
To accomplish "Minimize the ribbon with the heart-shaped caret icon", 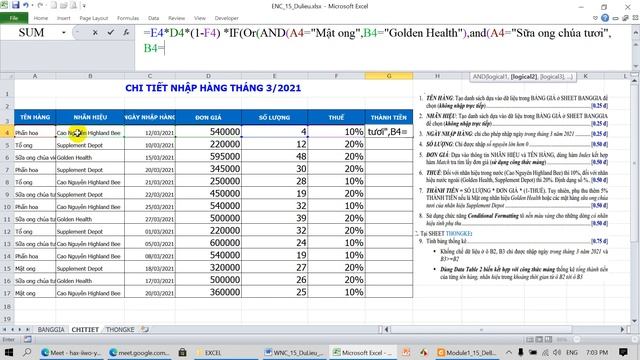I will click(595, 18).
